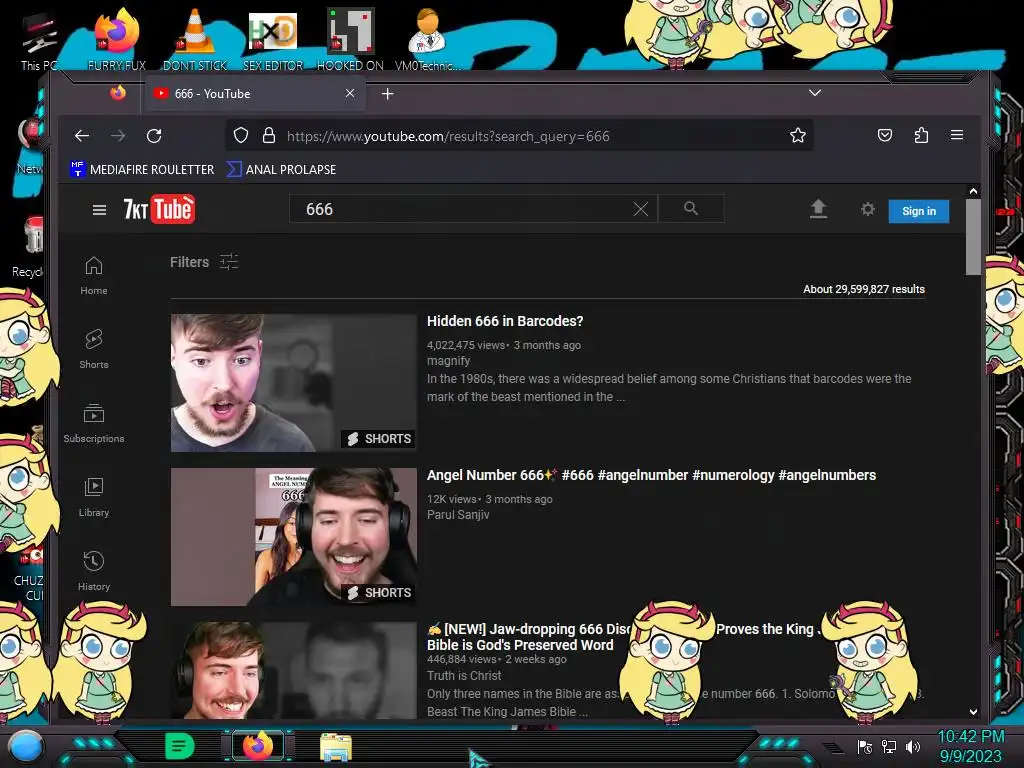Open the MEDIAFIRE ROULETTER bookmark
1024x768 pixels.
coord(142,169)
